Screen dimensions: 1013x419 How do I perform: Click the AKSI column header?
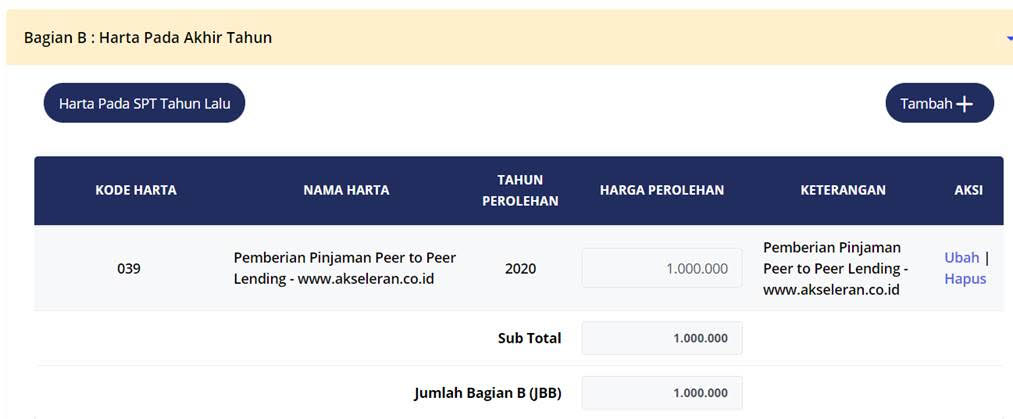(x=968, y=190)
